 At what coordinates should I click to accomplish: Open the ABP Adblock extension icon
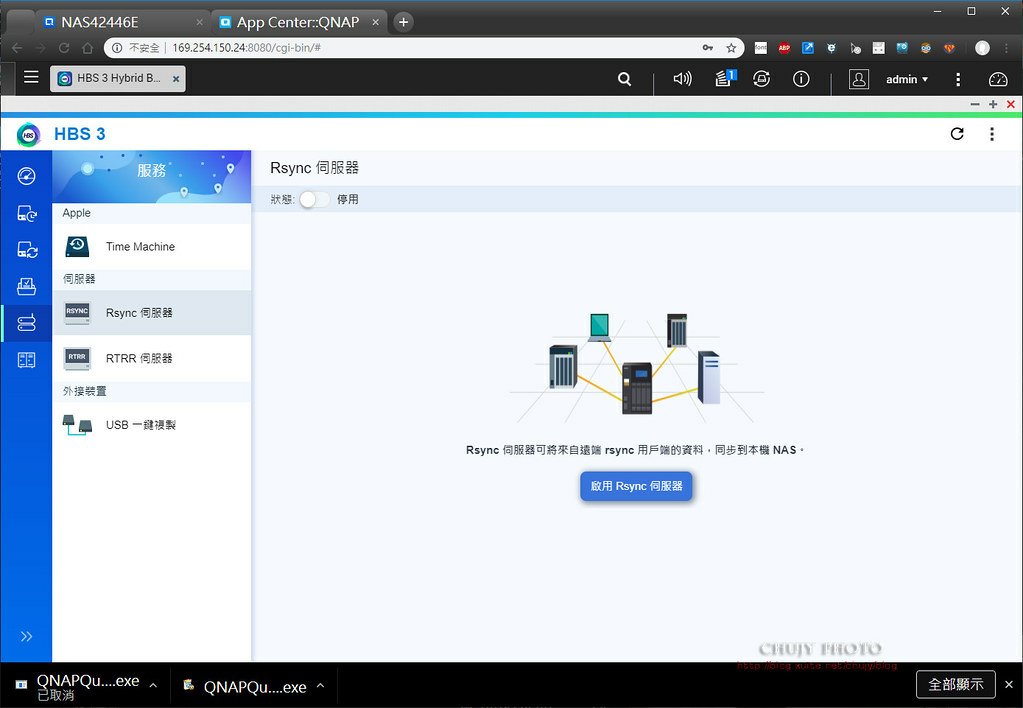pos(784,48)
